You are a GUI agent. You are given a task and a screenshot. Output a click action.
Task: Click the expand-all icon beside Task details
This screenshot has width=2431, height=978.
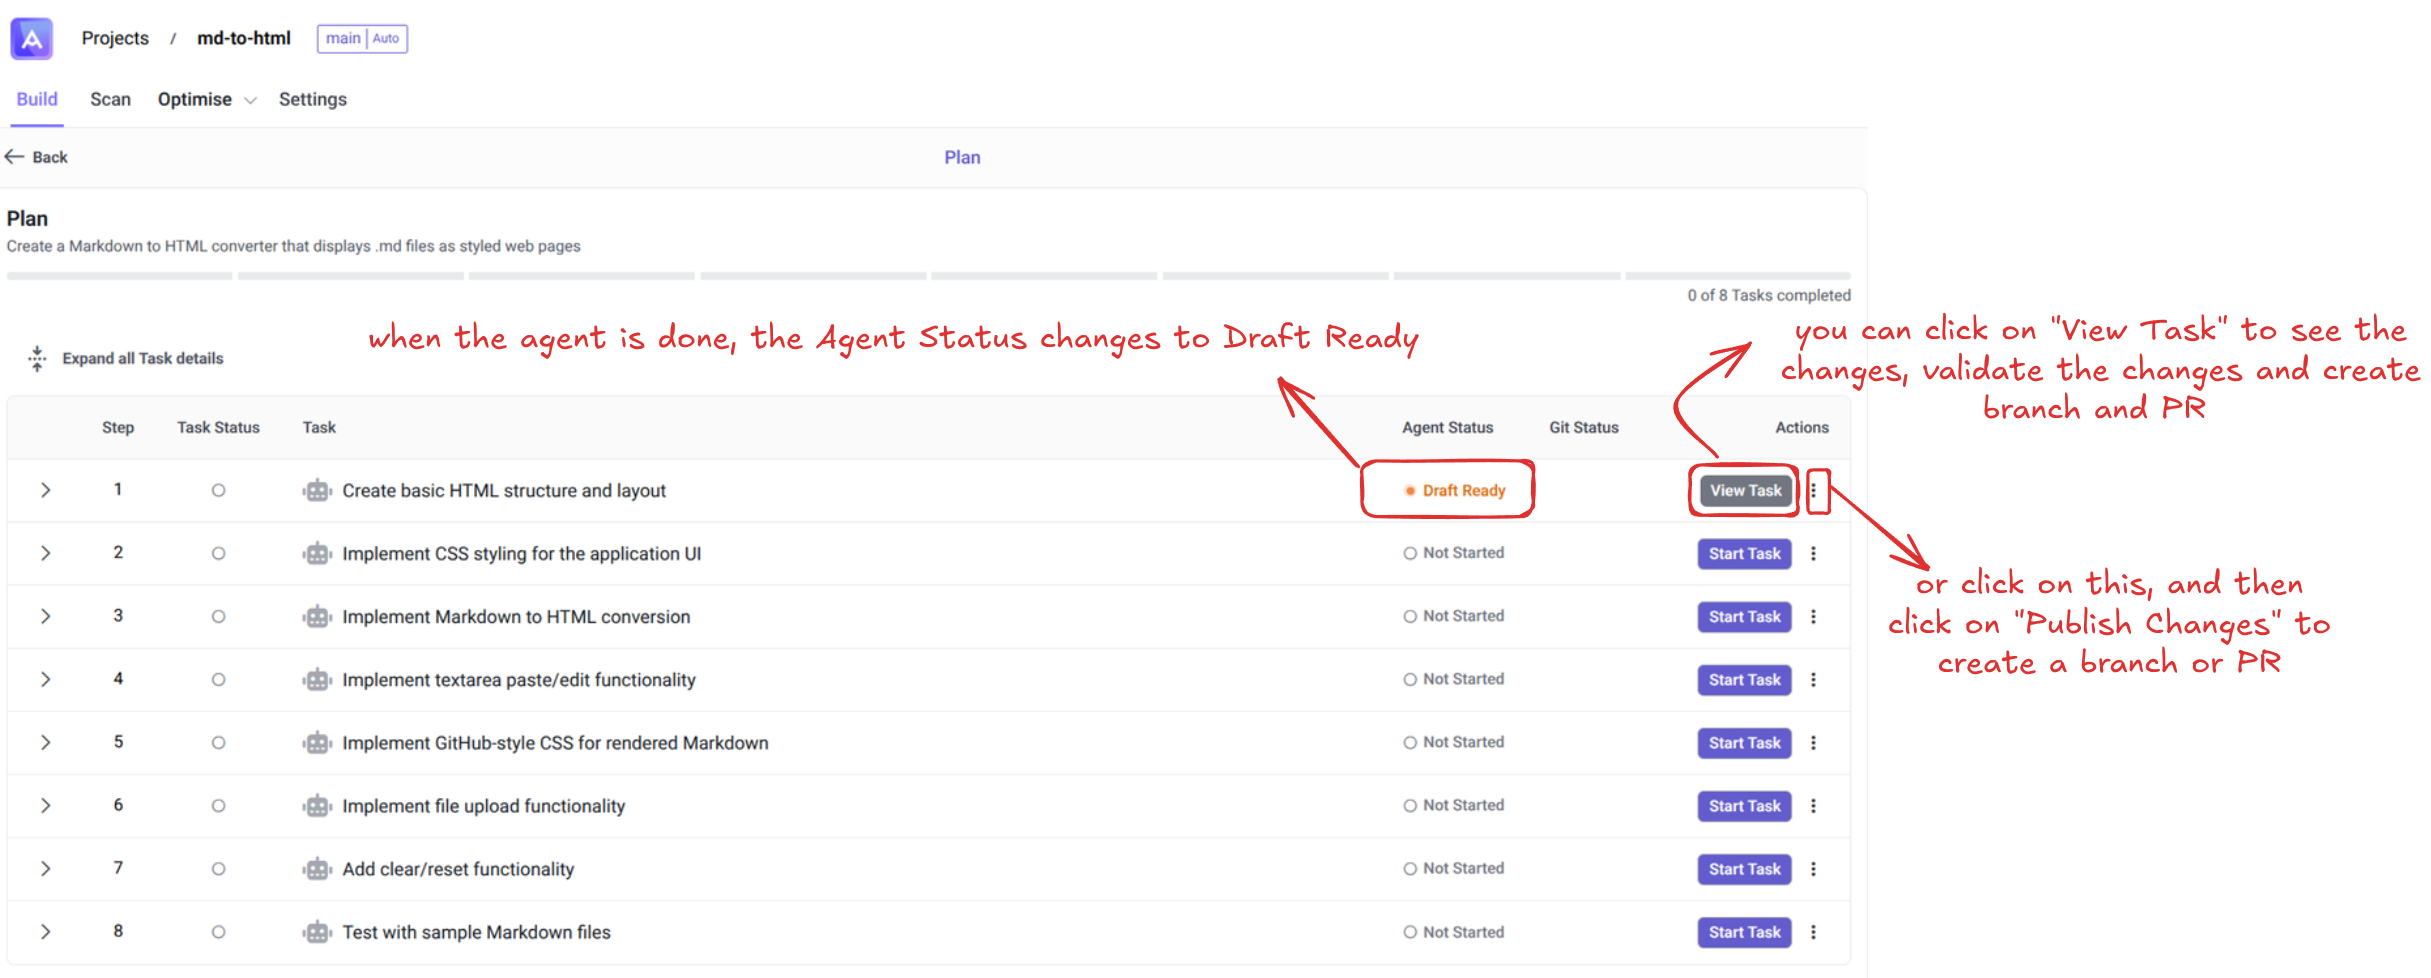37,358
